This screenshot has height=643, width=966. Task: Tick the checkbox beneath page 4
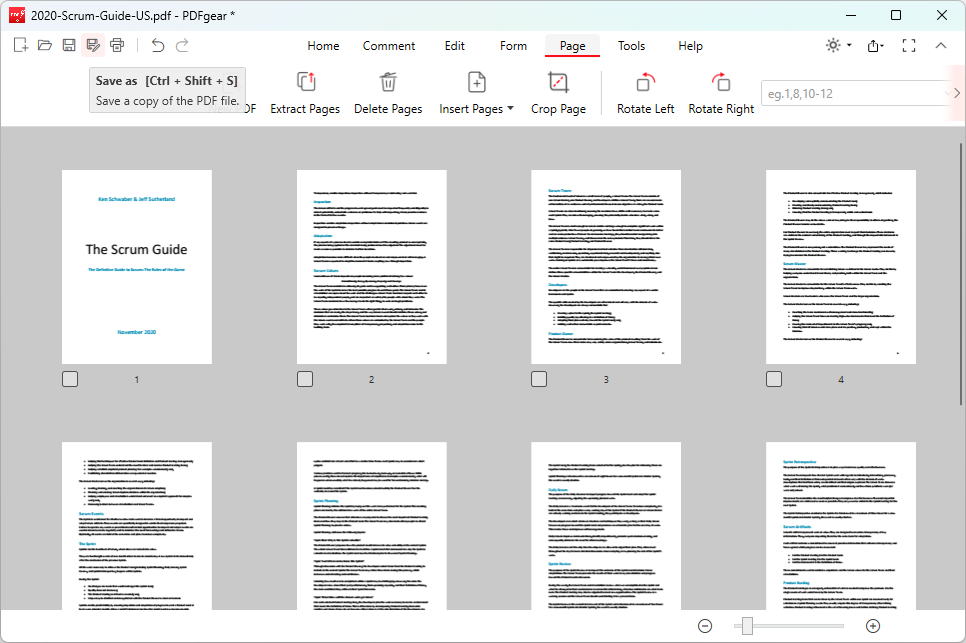tap(774, 378)
